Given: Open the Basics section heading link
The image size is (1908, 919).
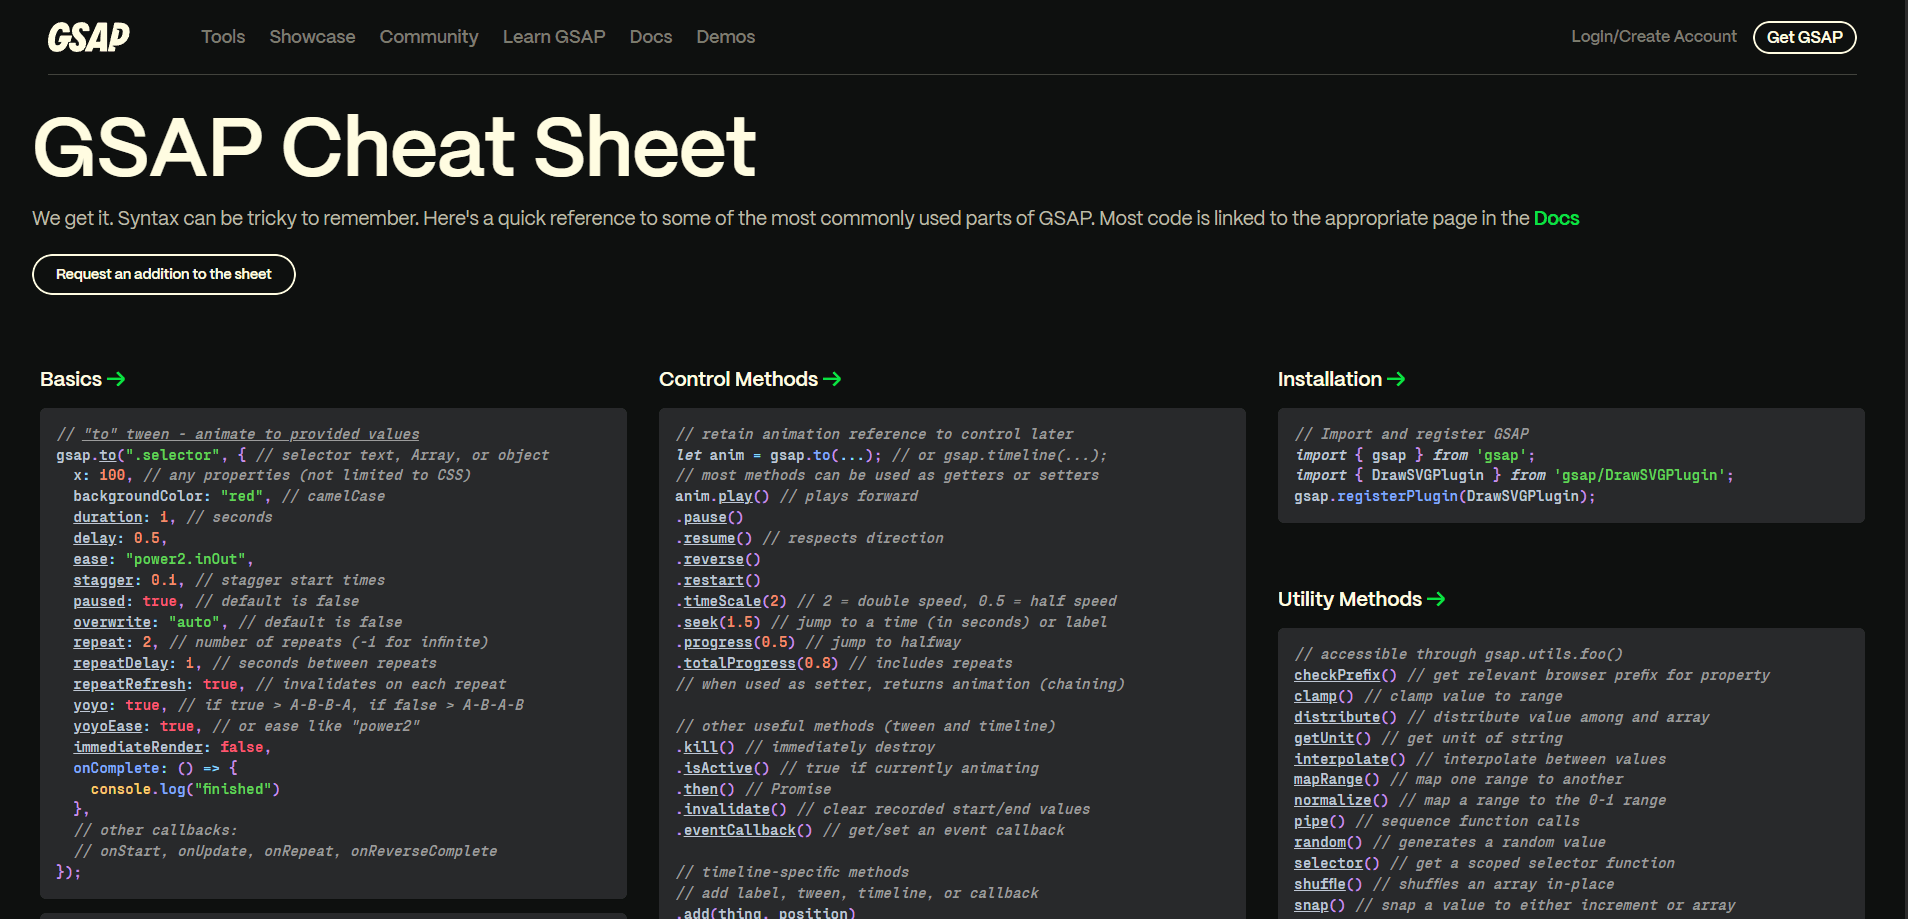Looking at the screenshot, I should 71,379.
